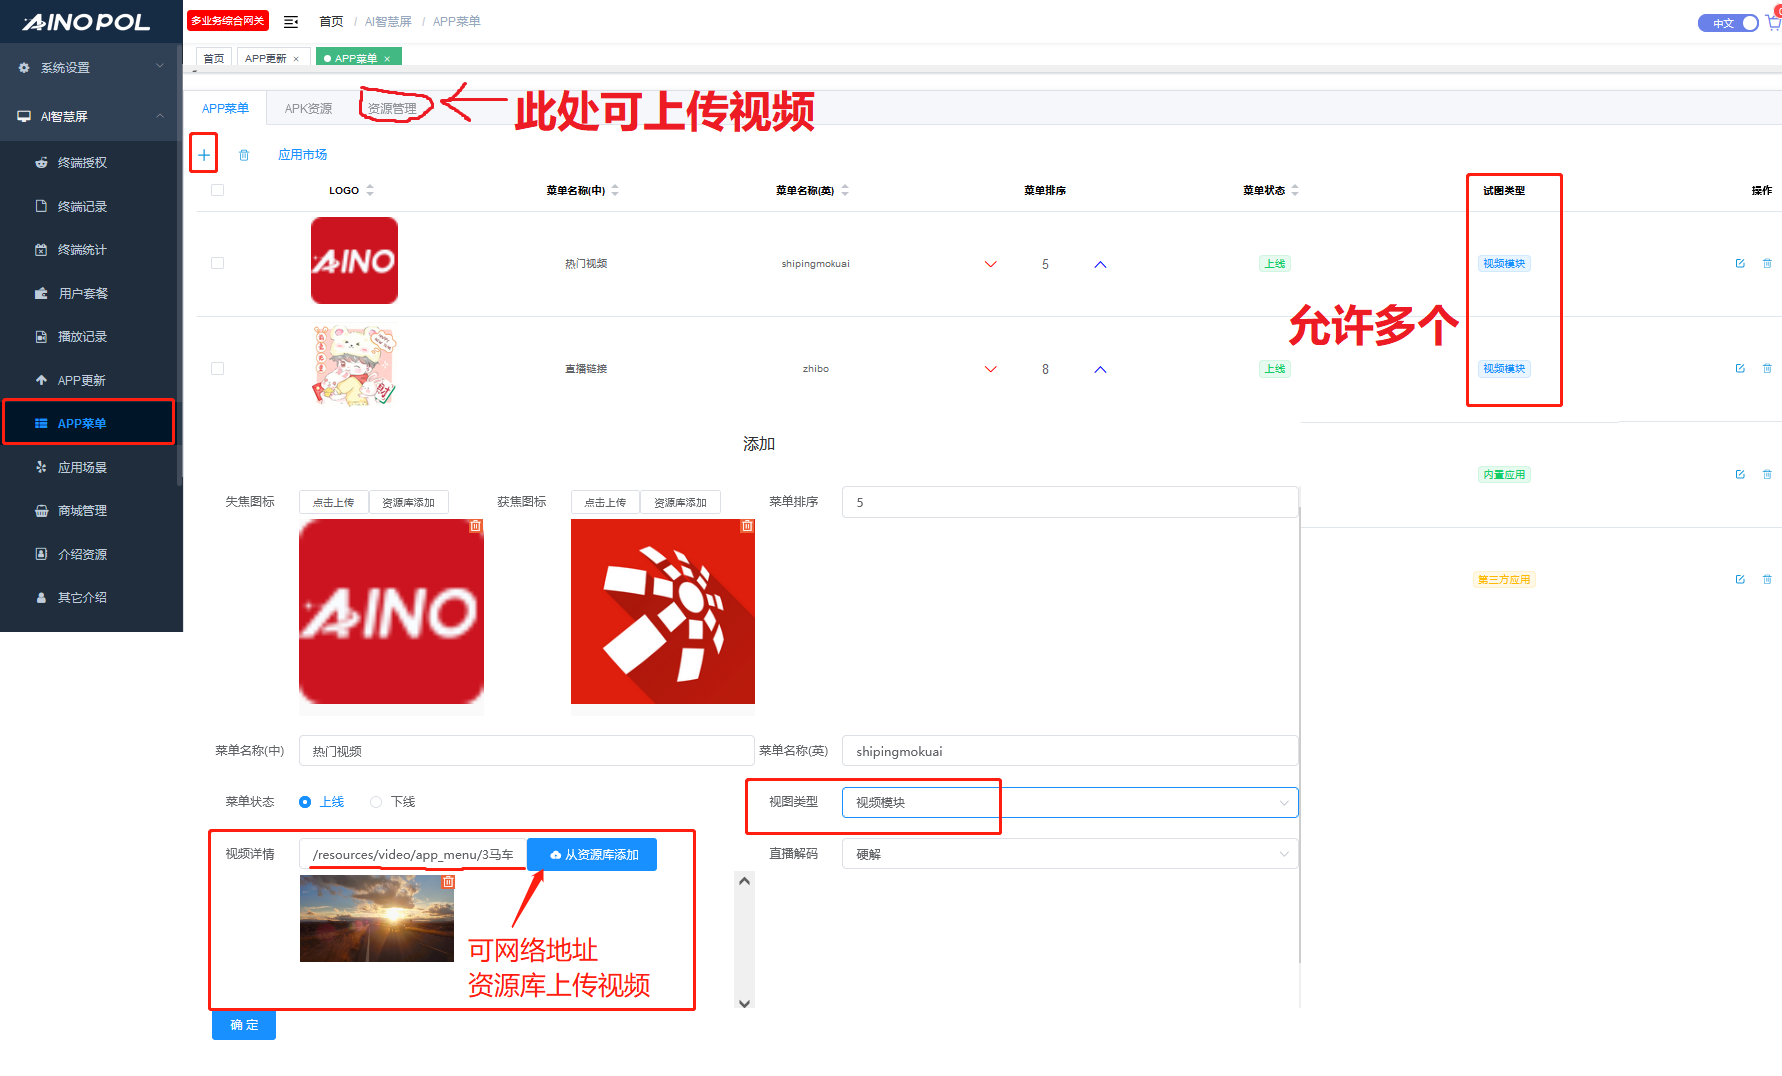The image size is (1782, 1076).
Task: Click the edit icon for the 热门视频 row
Action: pyautogui.click(x=1740, y=264)
